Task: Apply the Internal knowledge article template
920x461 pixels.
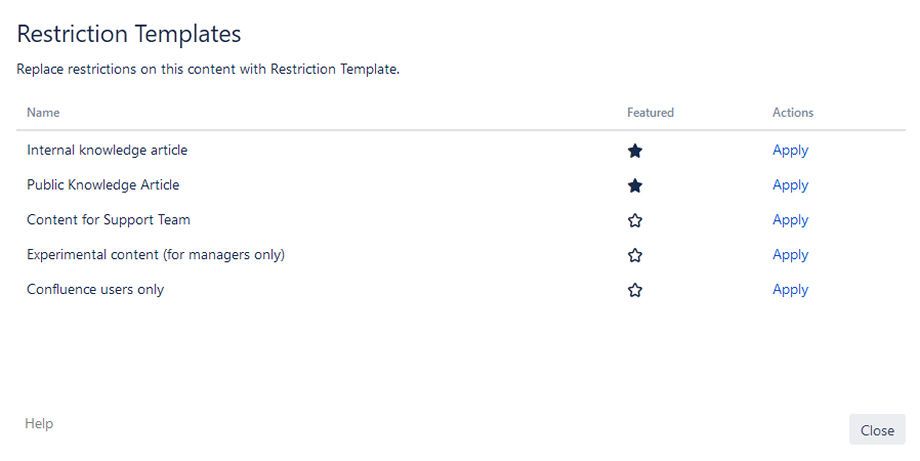Action: [790, 151]
